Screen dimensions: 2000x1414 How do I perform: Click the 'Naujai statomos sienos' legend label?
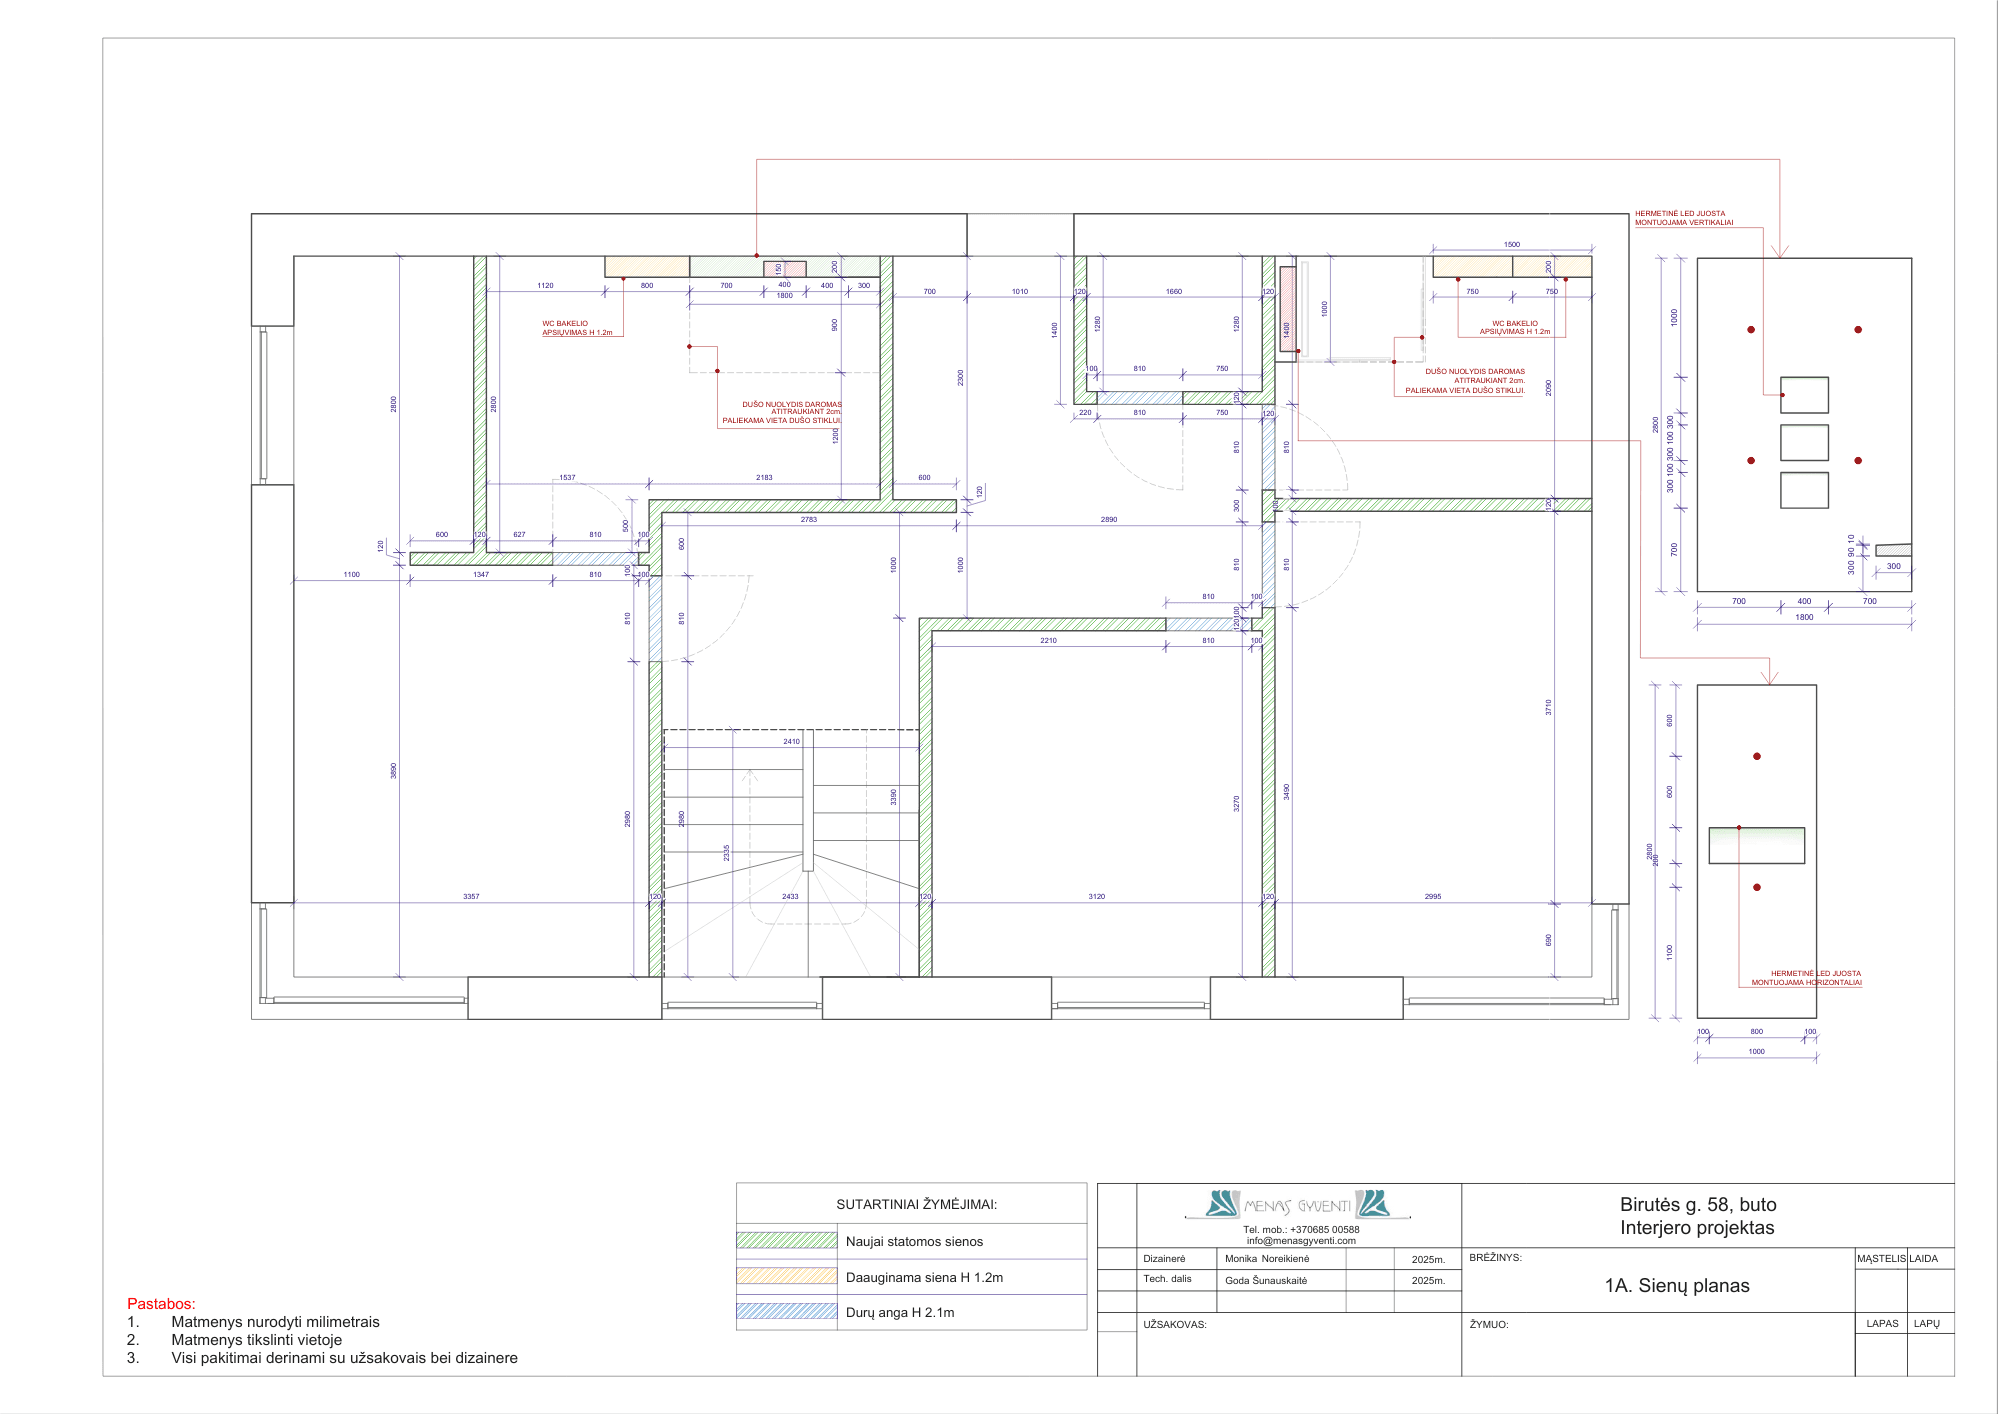pyautogui.click(x=914, y=1241)
